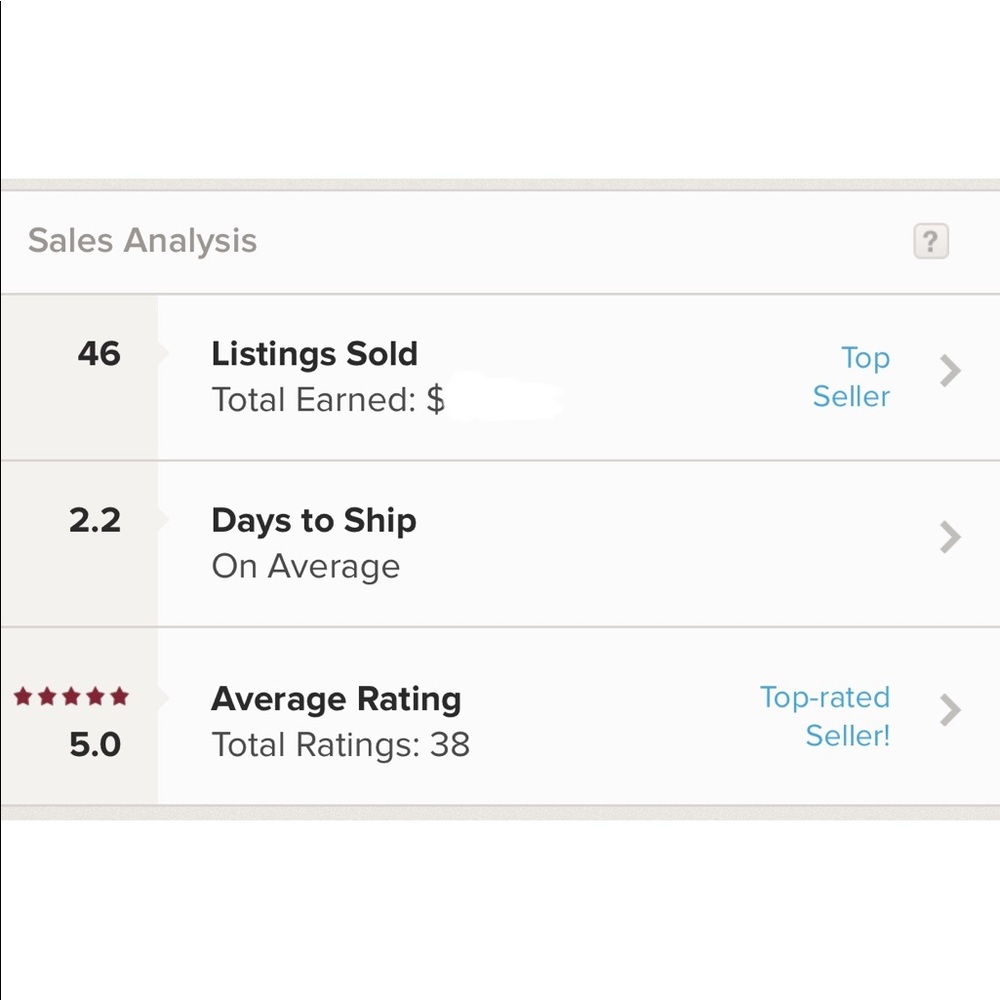Click the 5.0 average rating score

(96, 744)
